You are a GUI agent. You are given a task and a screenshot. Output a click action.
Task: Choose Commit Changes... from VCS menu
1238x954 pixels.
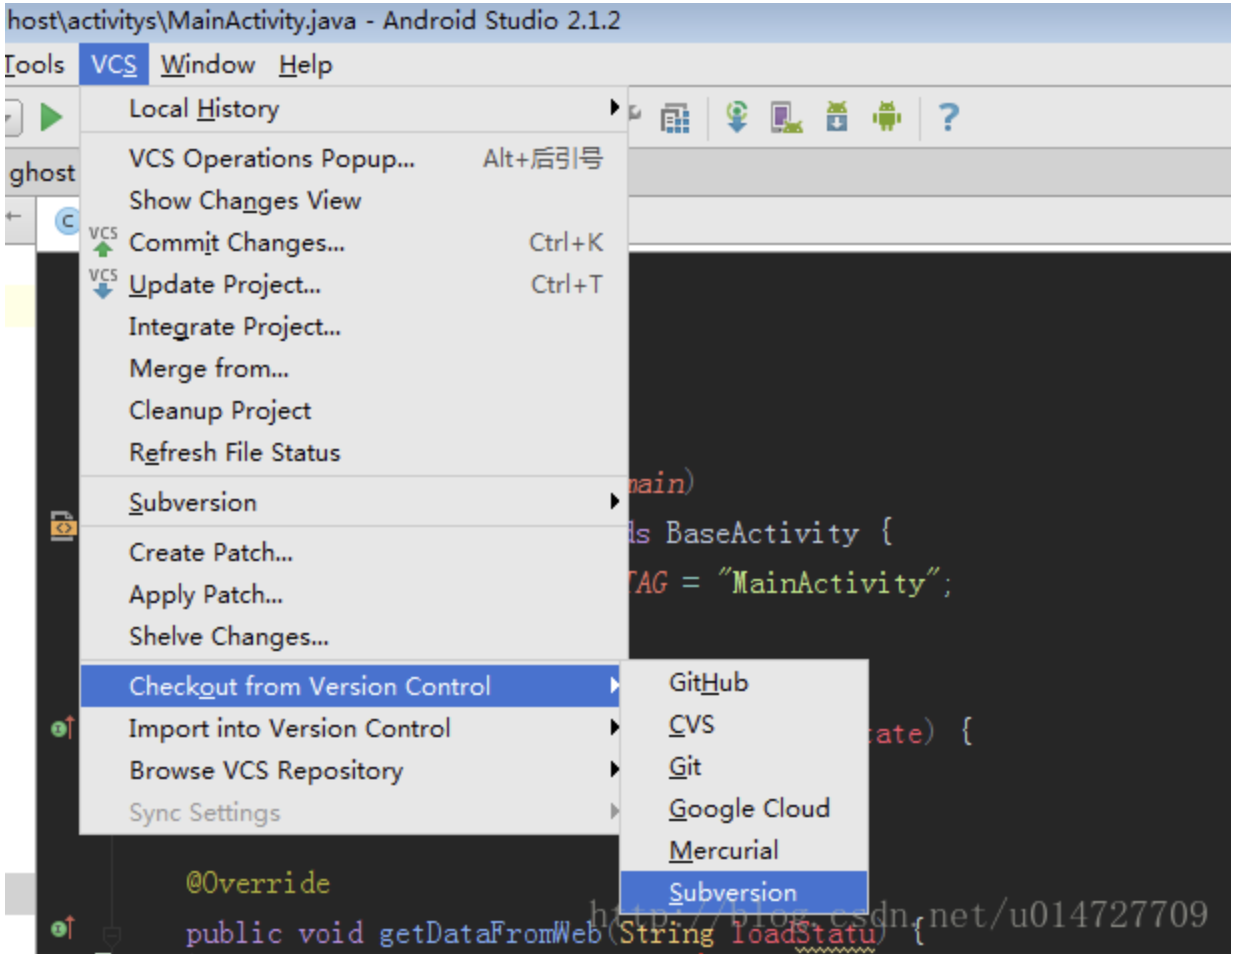[354, 242]
